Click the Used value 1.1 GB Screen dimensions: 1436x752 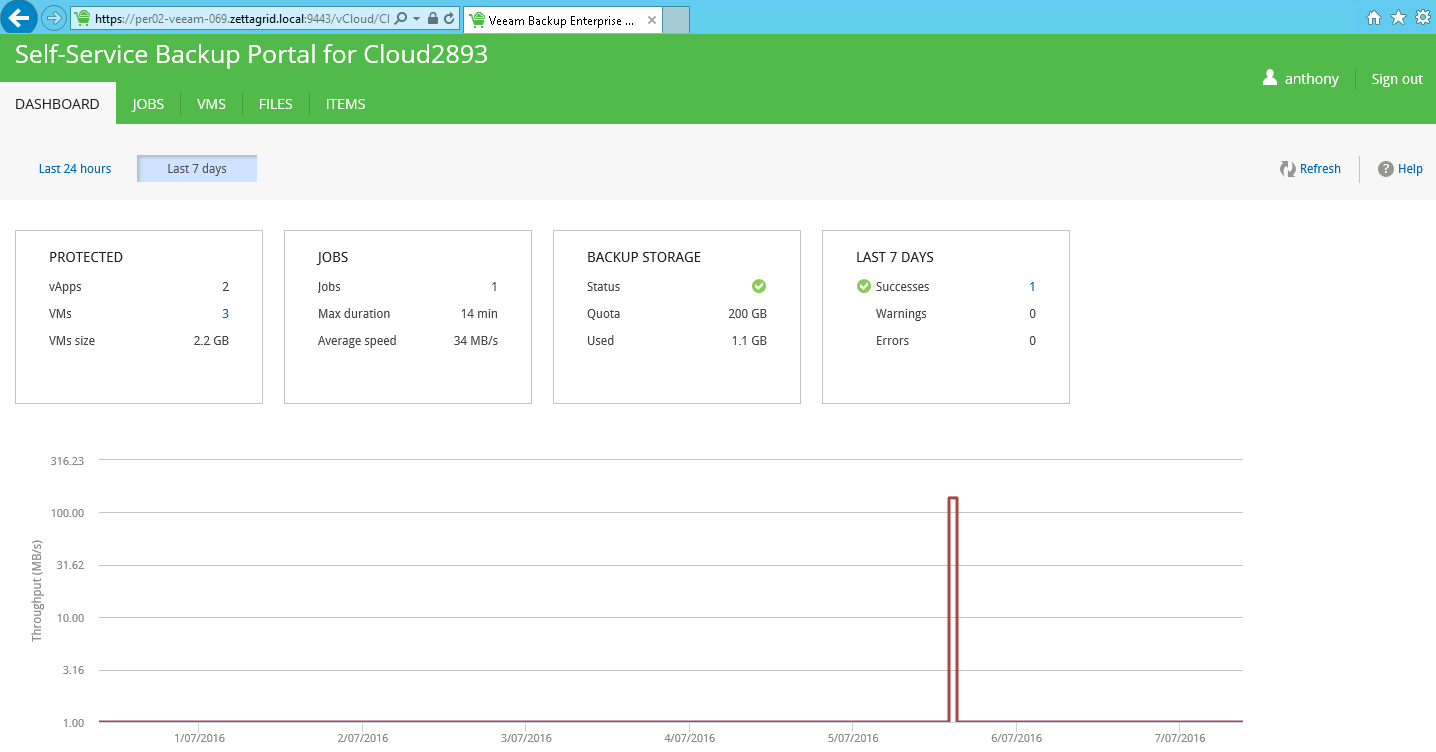(749, 340)
